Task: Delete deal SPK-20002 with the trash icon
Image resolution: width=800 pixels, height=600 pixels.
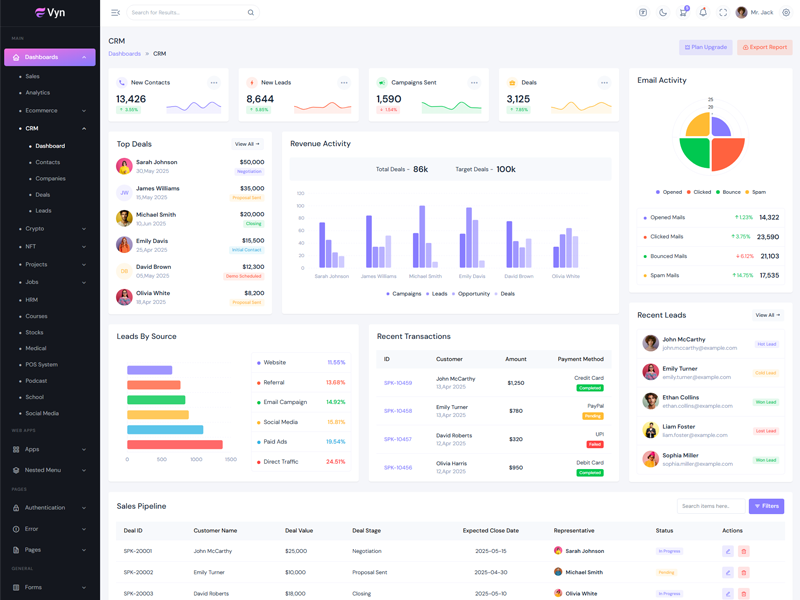Action: 744,573
